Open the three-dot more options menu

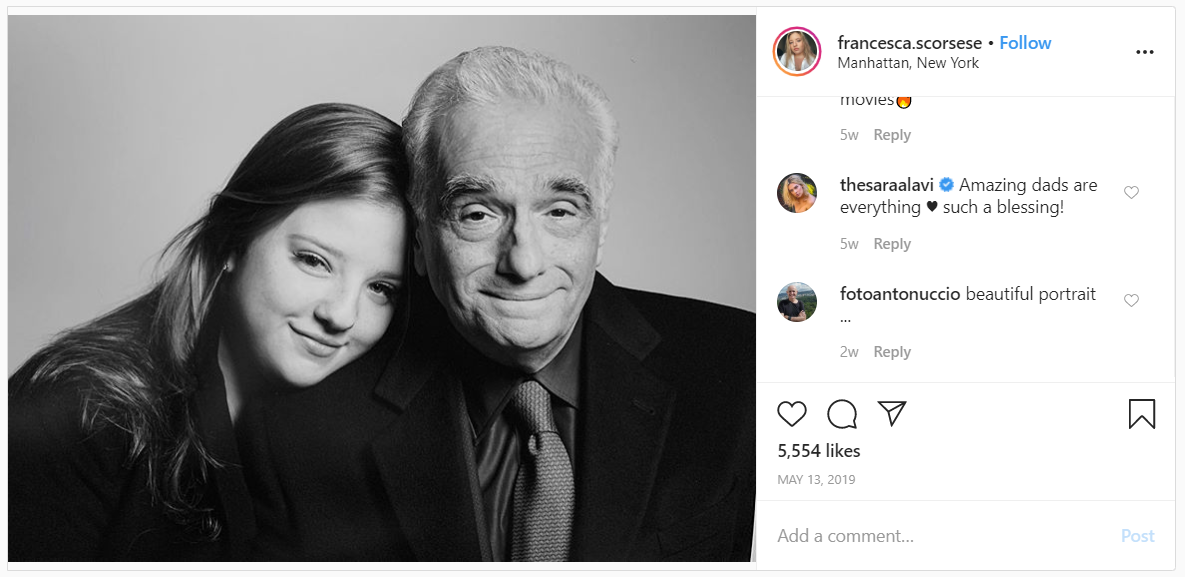pyautogui.click(x=1145, y=53)
